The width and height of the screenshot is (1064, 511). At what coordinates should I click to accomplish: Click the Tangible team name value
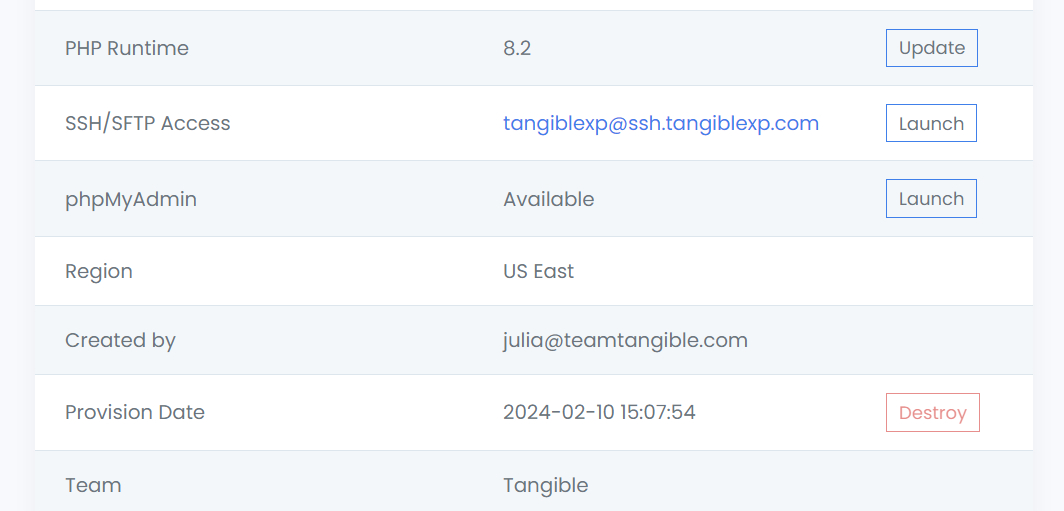(545, 485)
